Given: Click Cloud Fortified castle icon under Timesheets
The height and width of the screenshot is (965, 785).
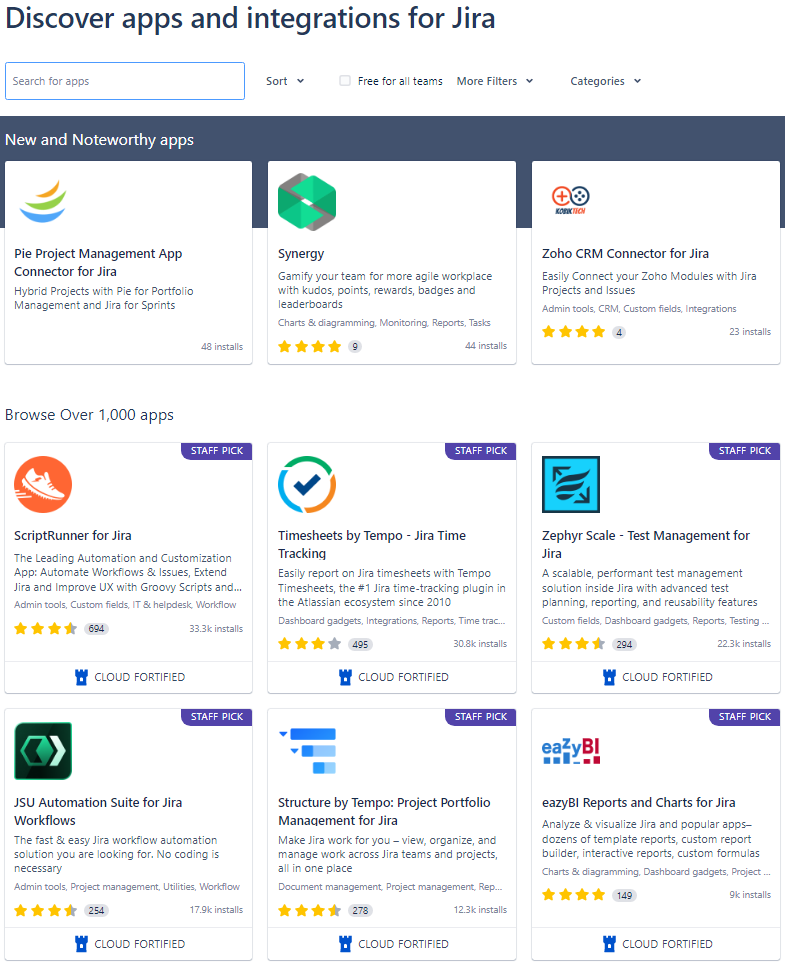Looking at the screenshot, I should coord(345,677).
